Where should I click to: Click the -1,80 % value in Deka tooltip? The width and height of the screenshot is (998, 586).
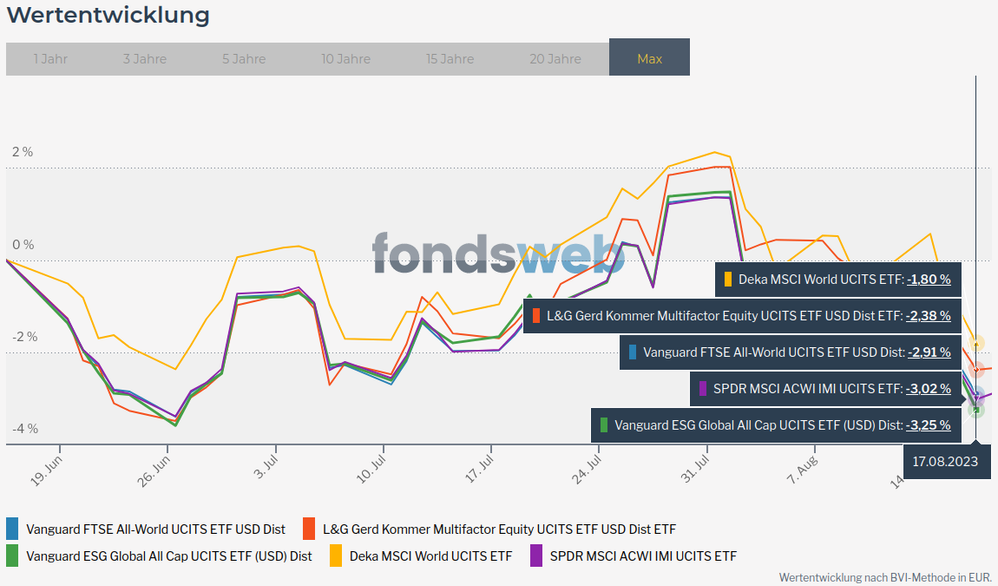point(928,279)
